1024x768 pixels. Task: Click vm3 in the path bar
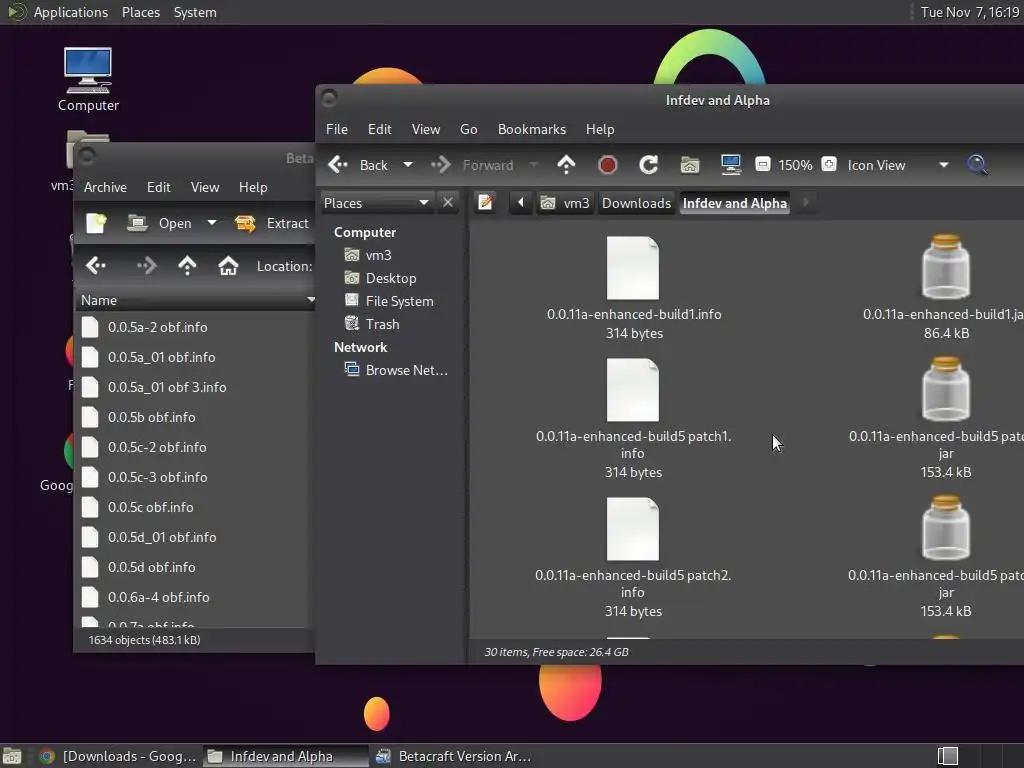coord(566,202)
